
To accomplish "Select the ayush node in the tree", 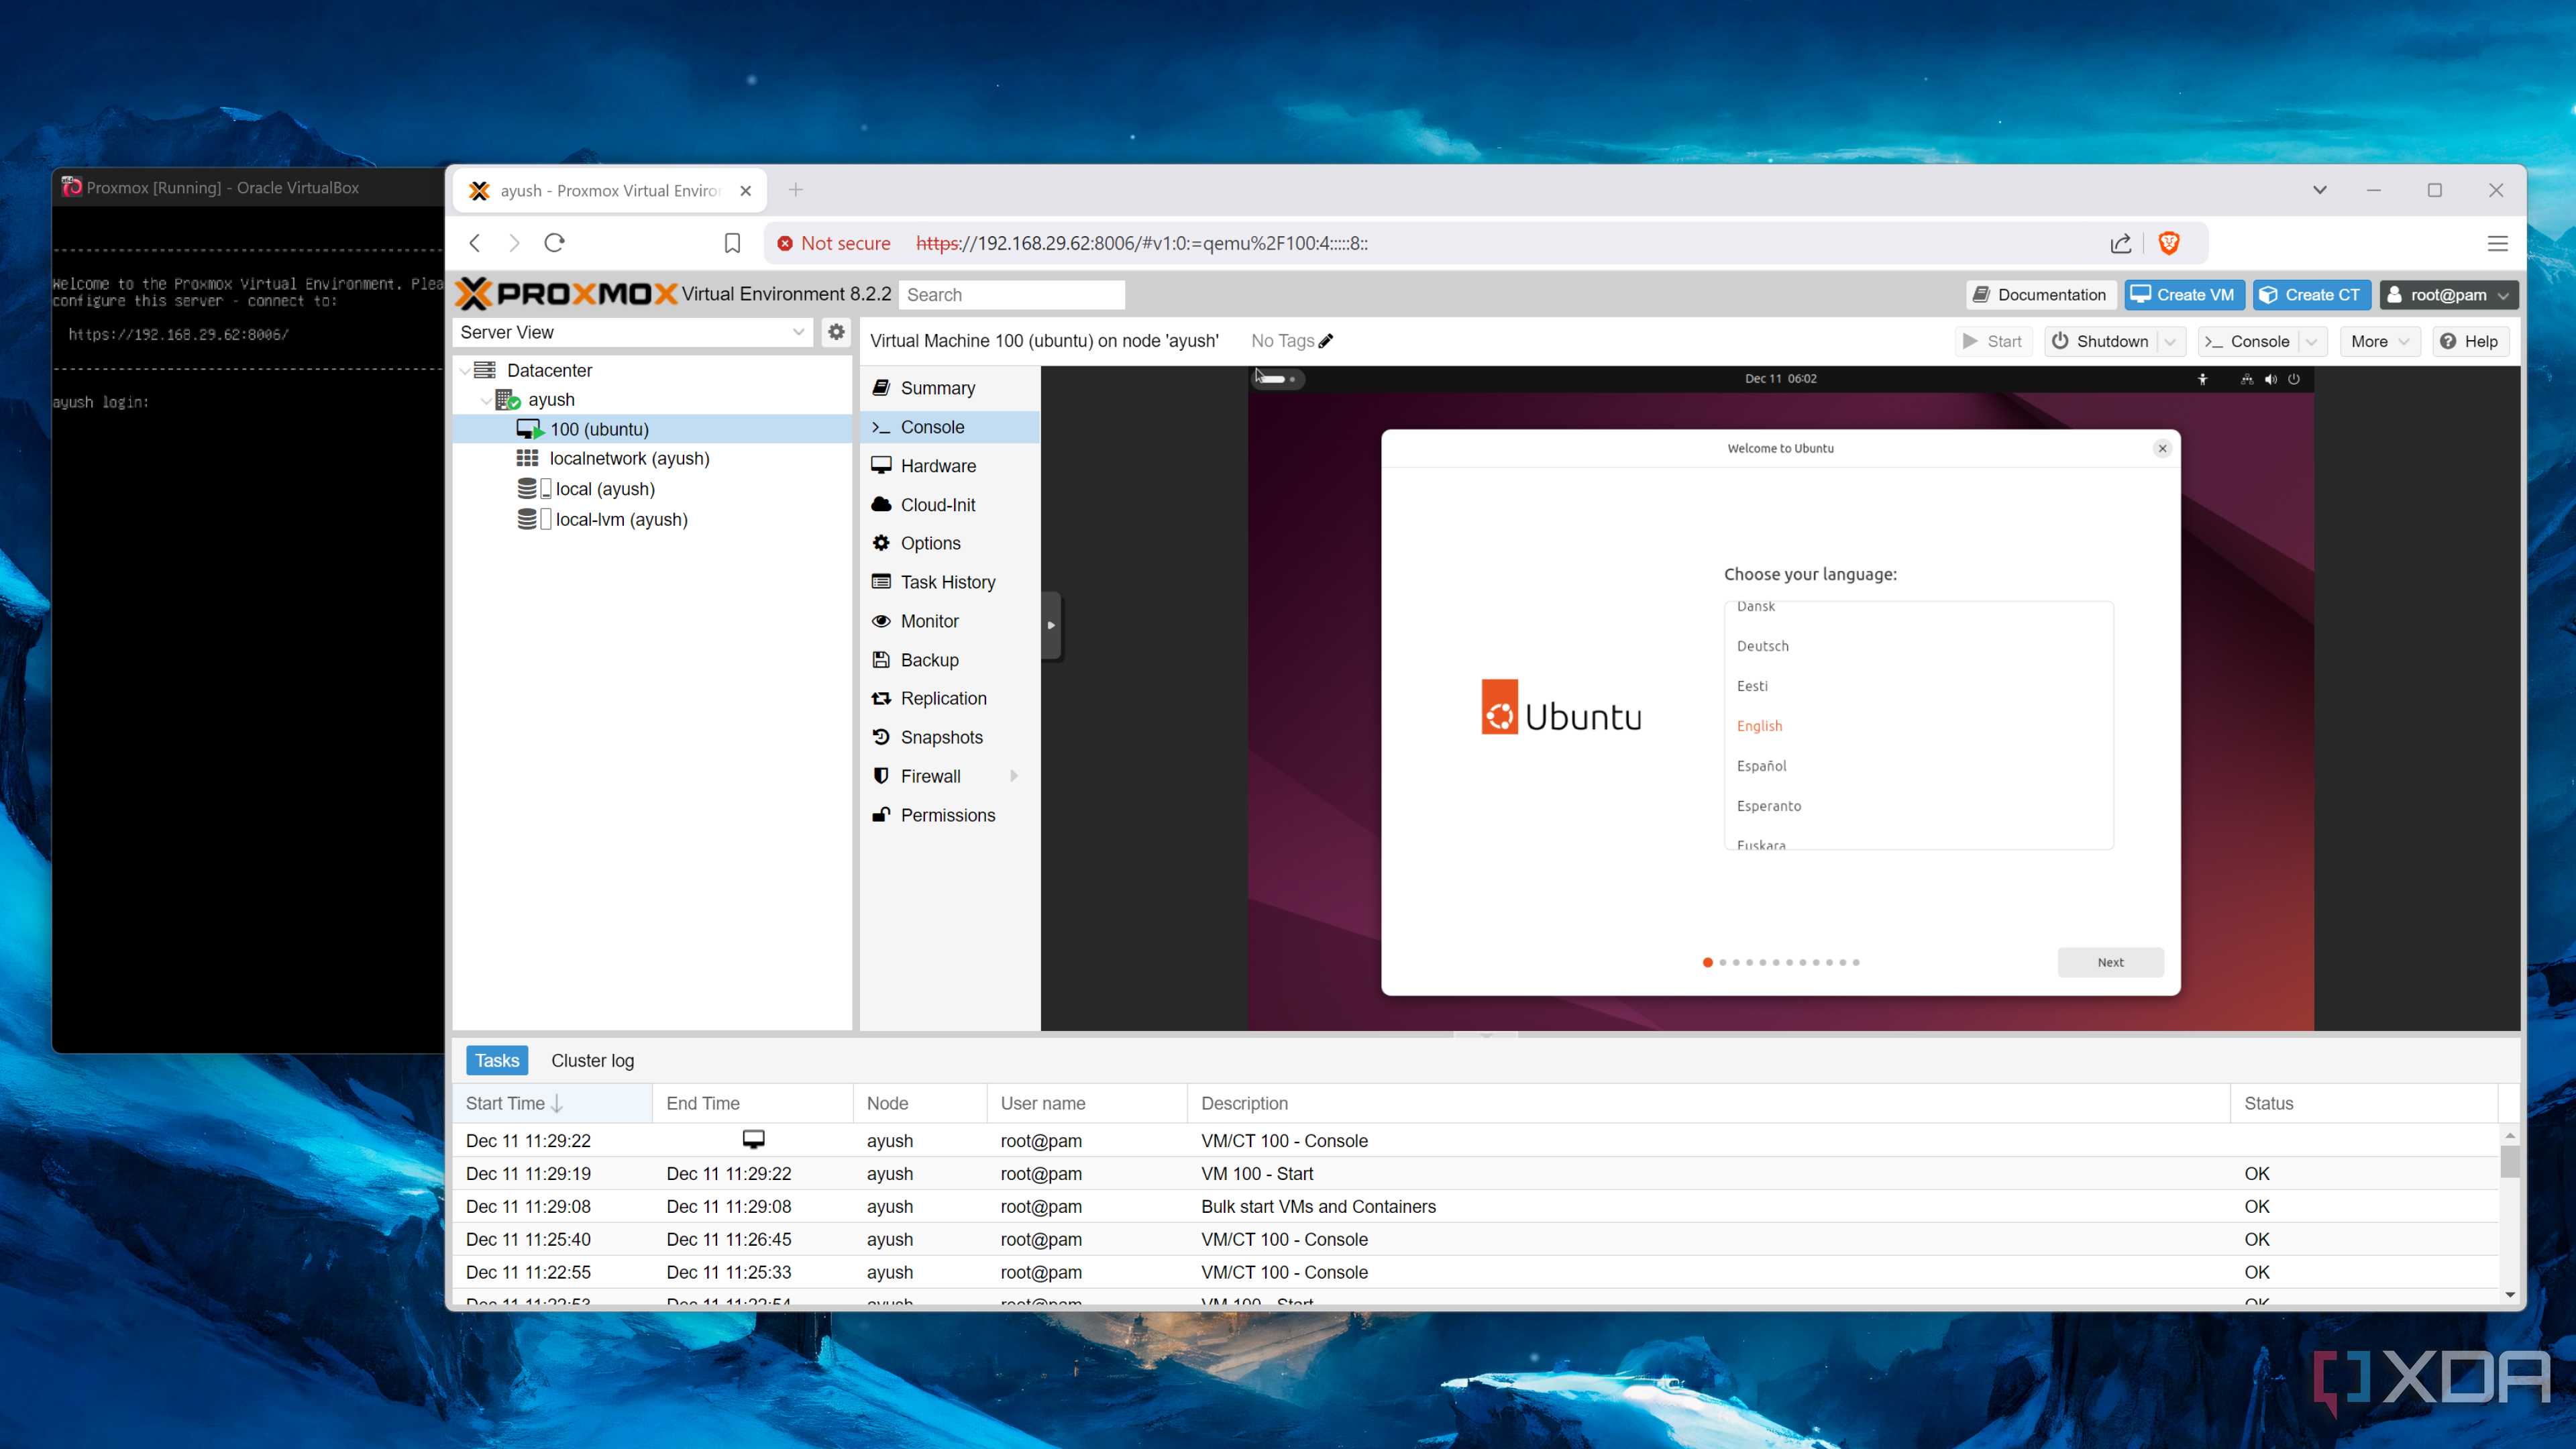I will click(x=551, y=399).
